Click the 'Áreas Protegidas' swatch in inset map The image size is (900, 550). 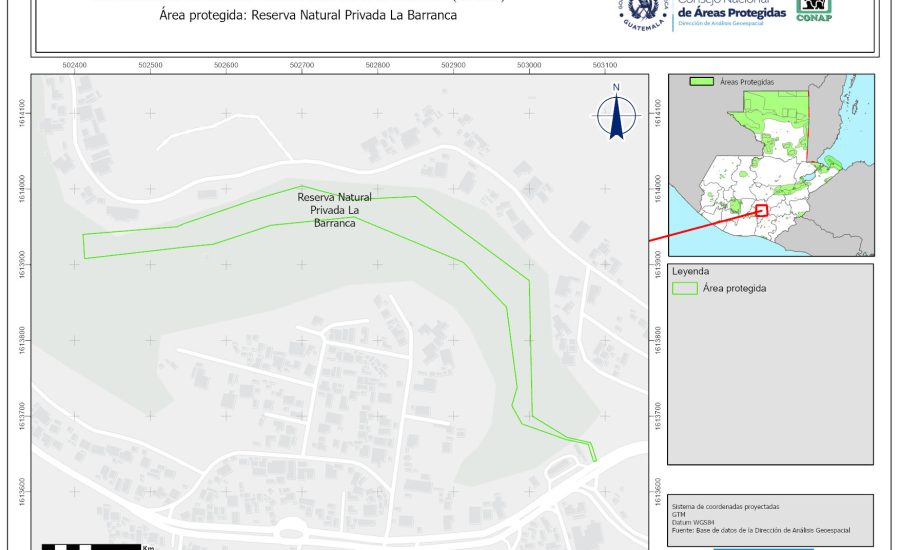pos(702,81)
